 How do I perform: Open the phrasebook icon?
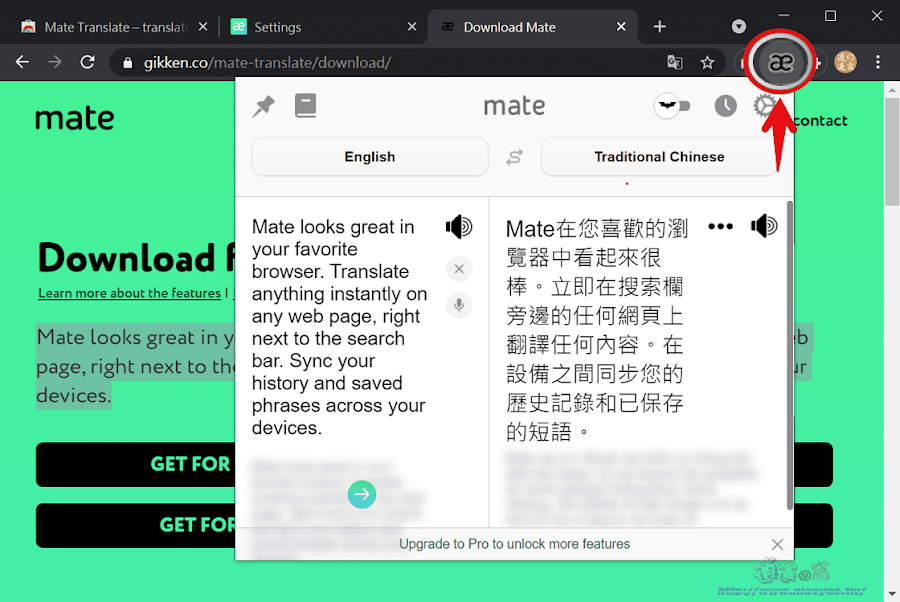tap(305, 106)
